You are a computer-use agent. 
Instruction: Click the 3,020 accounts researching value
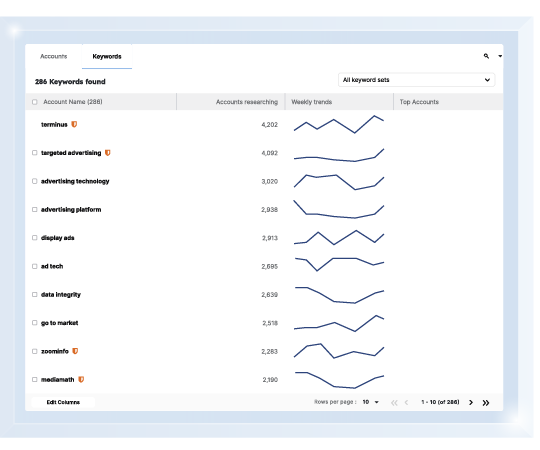[x=269, y=181]
